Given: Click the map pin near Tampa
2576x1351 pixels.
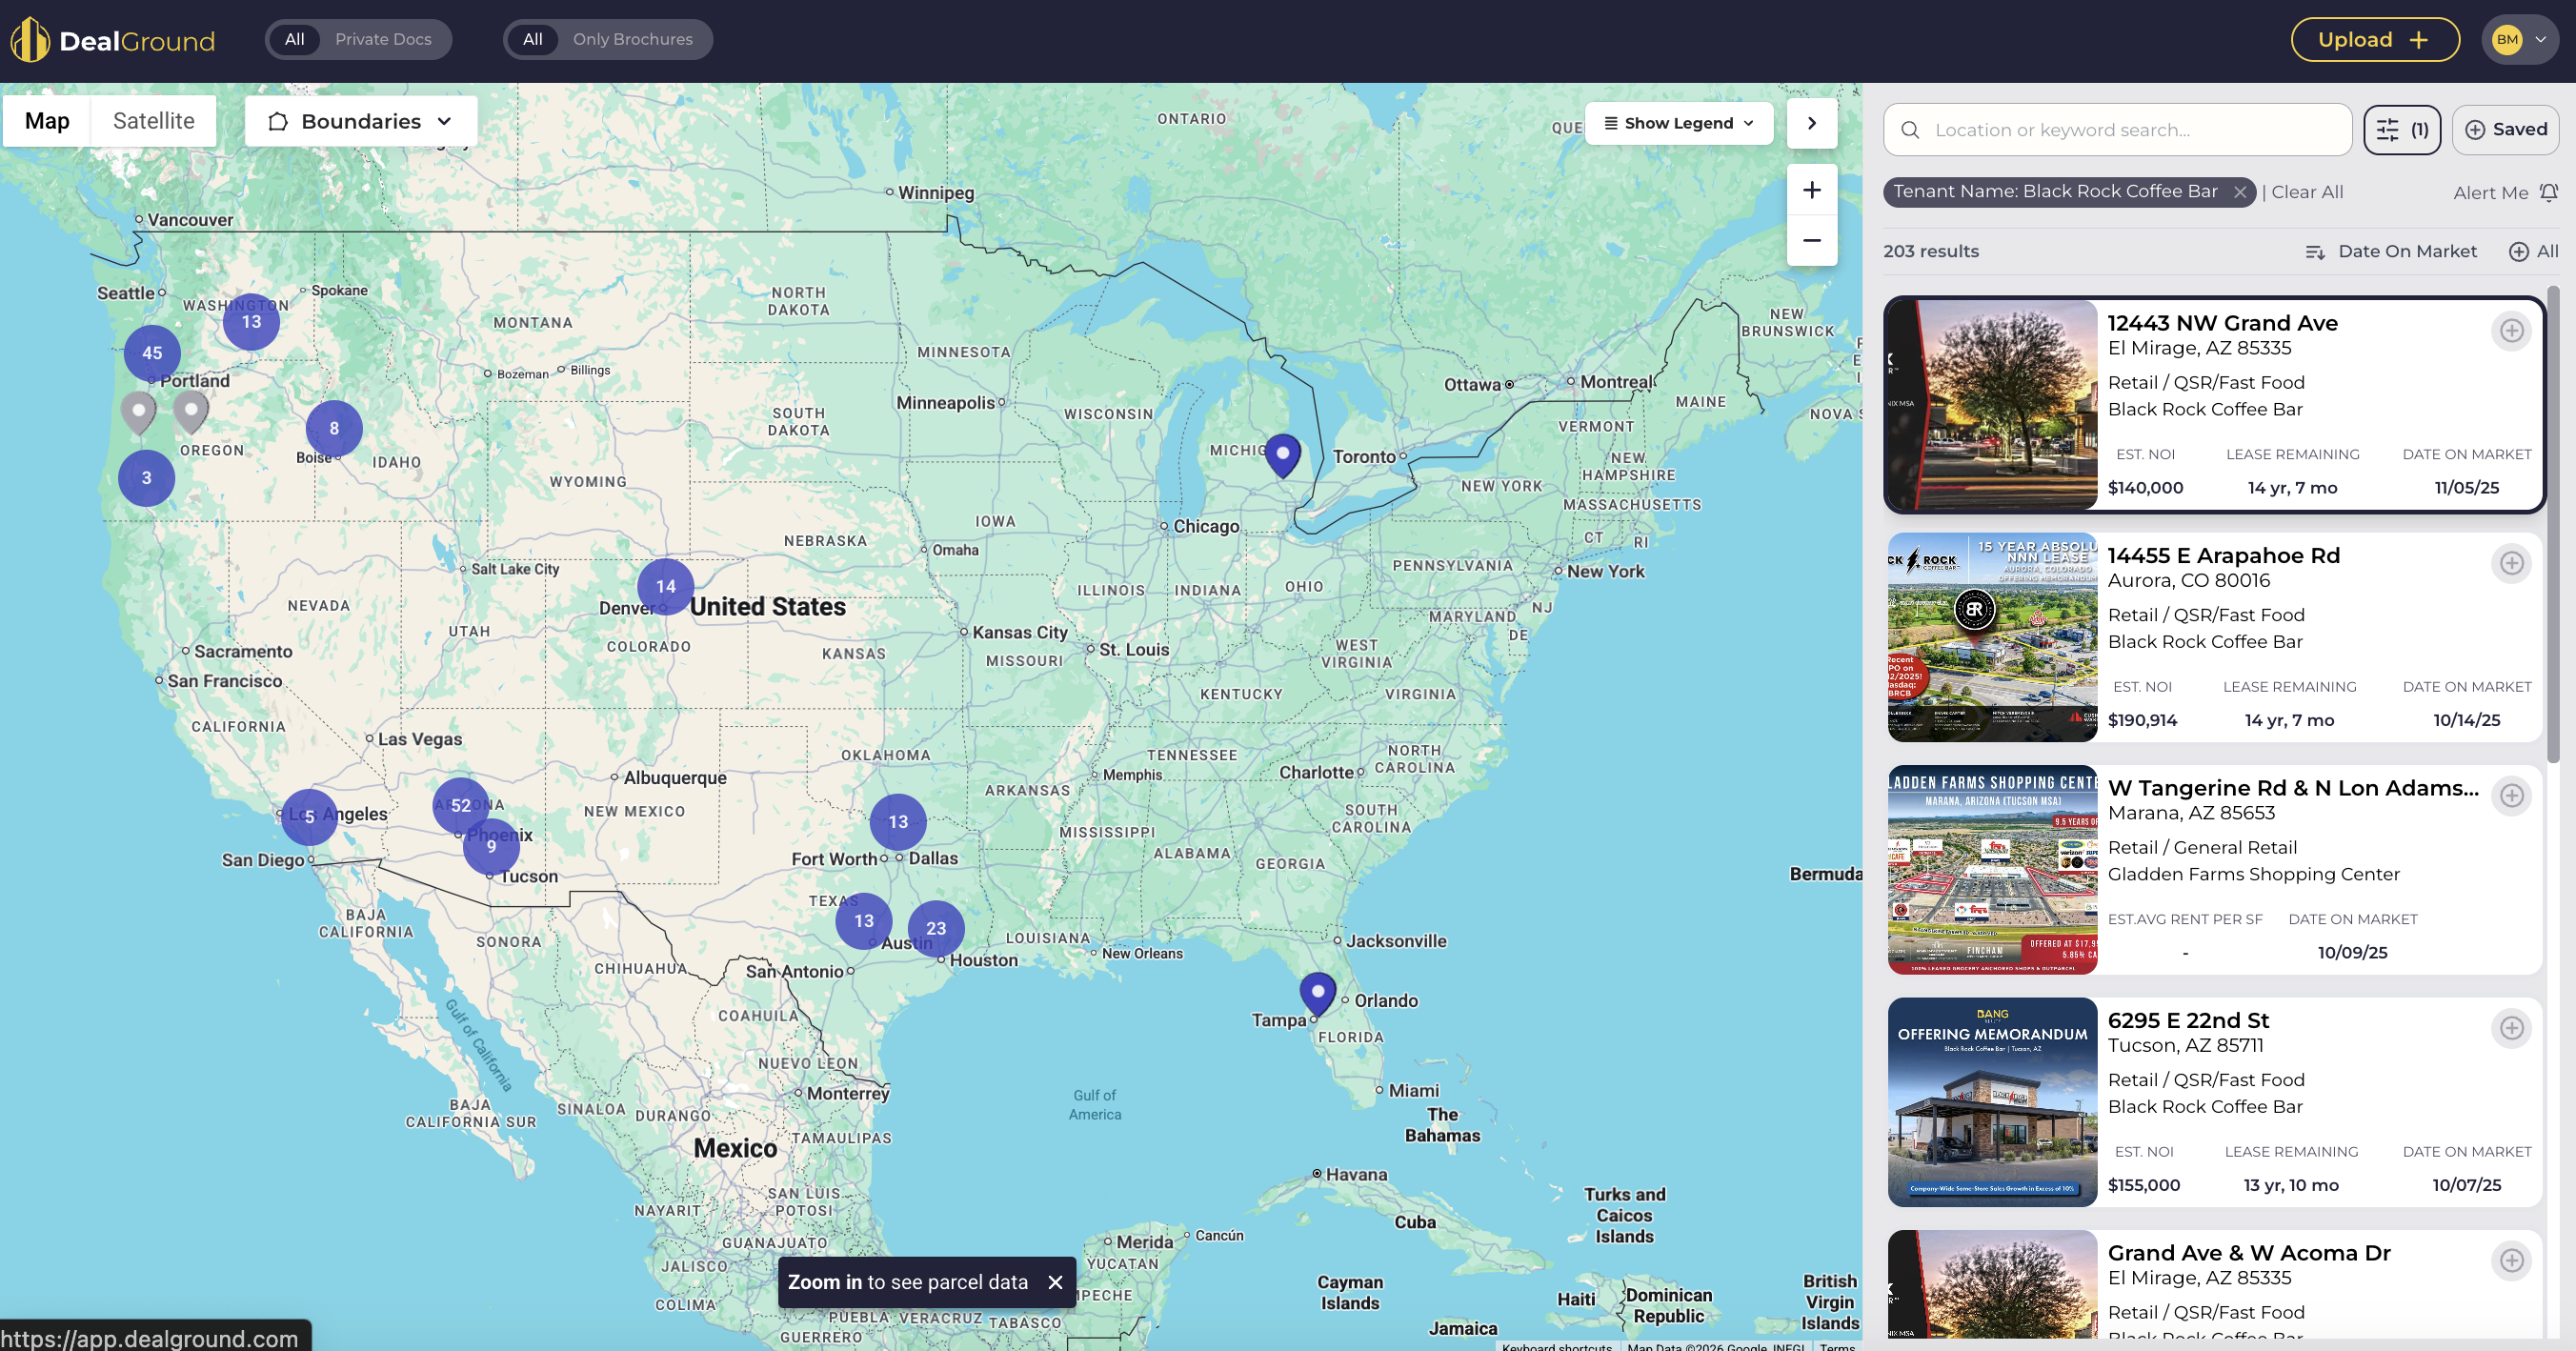Looking at the screenshot, I should pyautogui.click(x=1317, y=991).
